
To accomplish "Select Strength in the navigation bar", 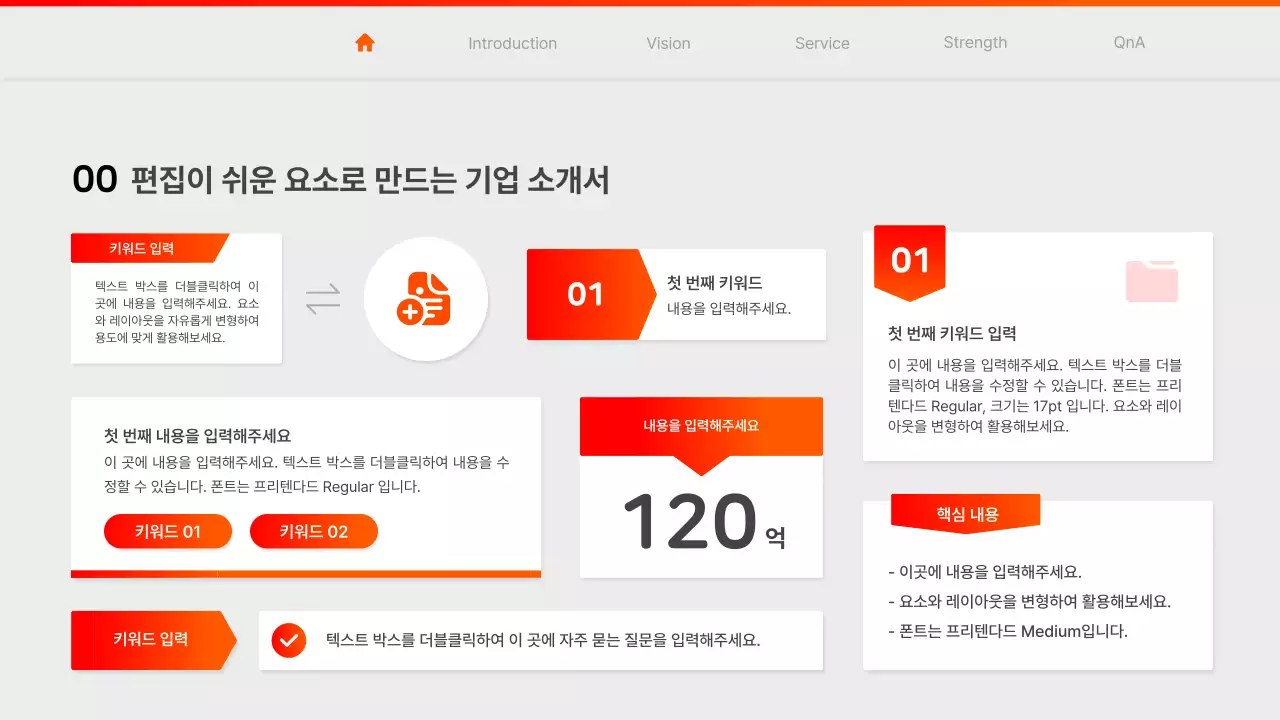I will tap(975, 42).
